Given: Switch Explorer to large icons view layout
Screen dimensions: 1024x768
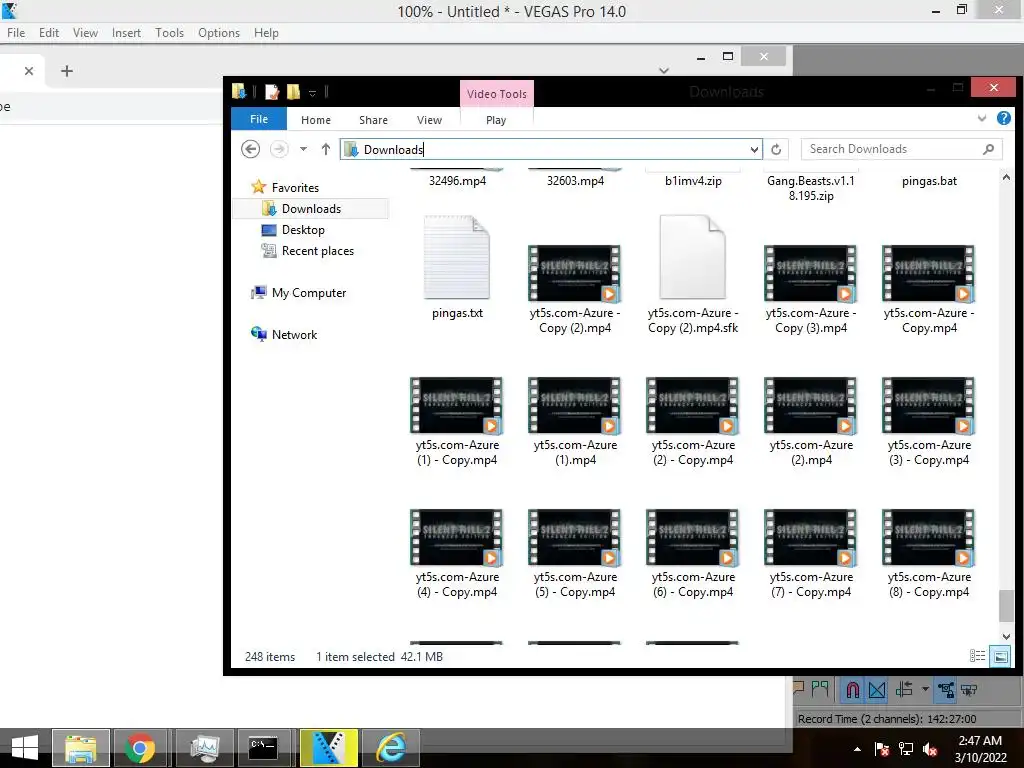Looking at the screenshot, I should coord(1000,656).
